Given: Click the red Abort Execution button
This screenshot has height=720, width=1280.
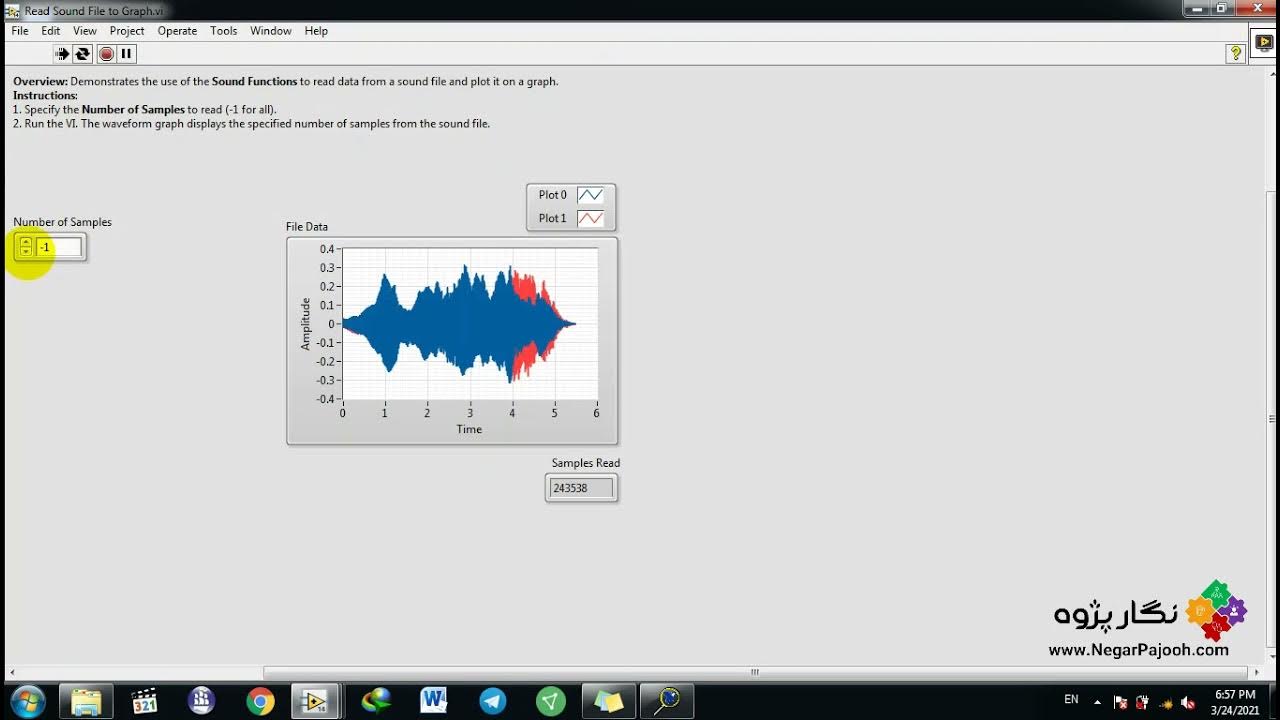Looking at the screenshot, I should 106,54.
